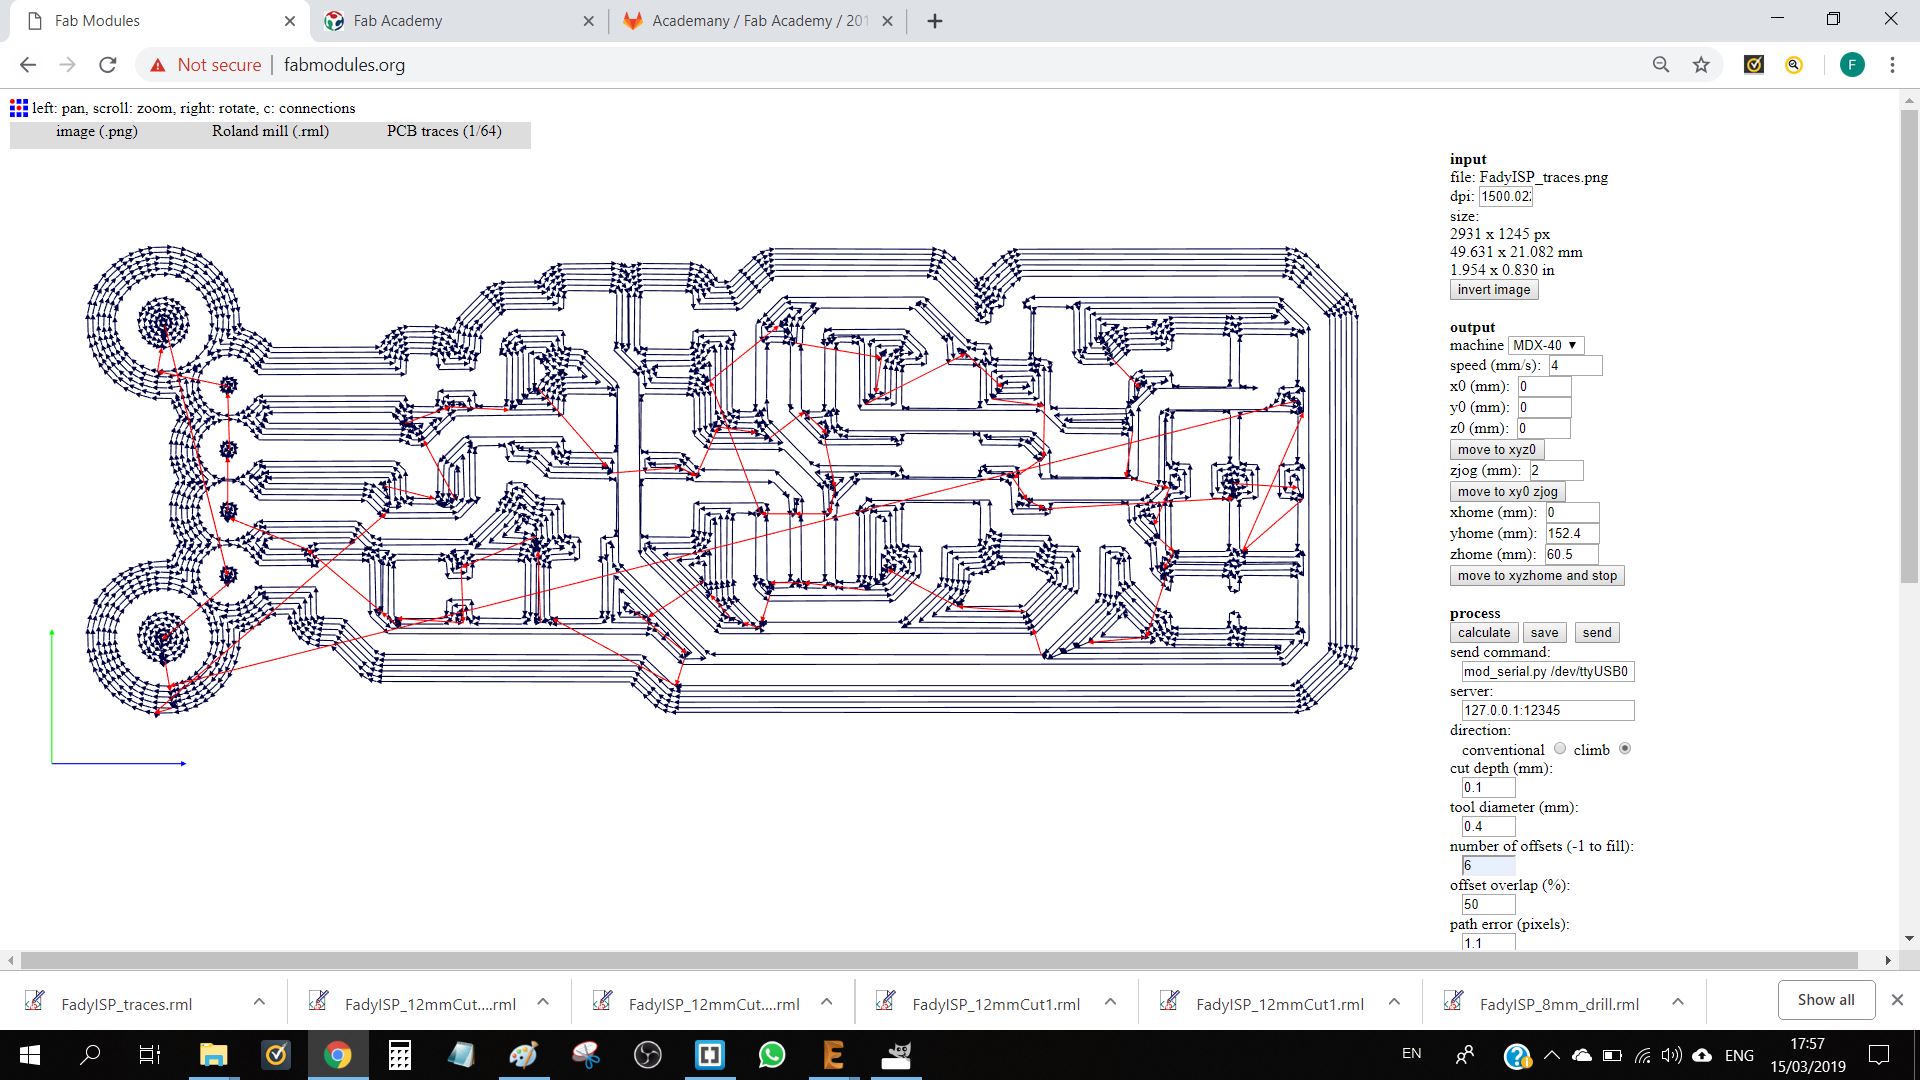Screen dimensions: 1920x1080
Task: Select the climb direction radio button
Action: pos(1625,748)
